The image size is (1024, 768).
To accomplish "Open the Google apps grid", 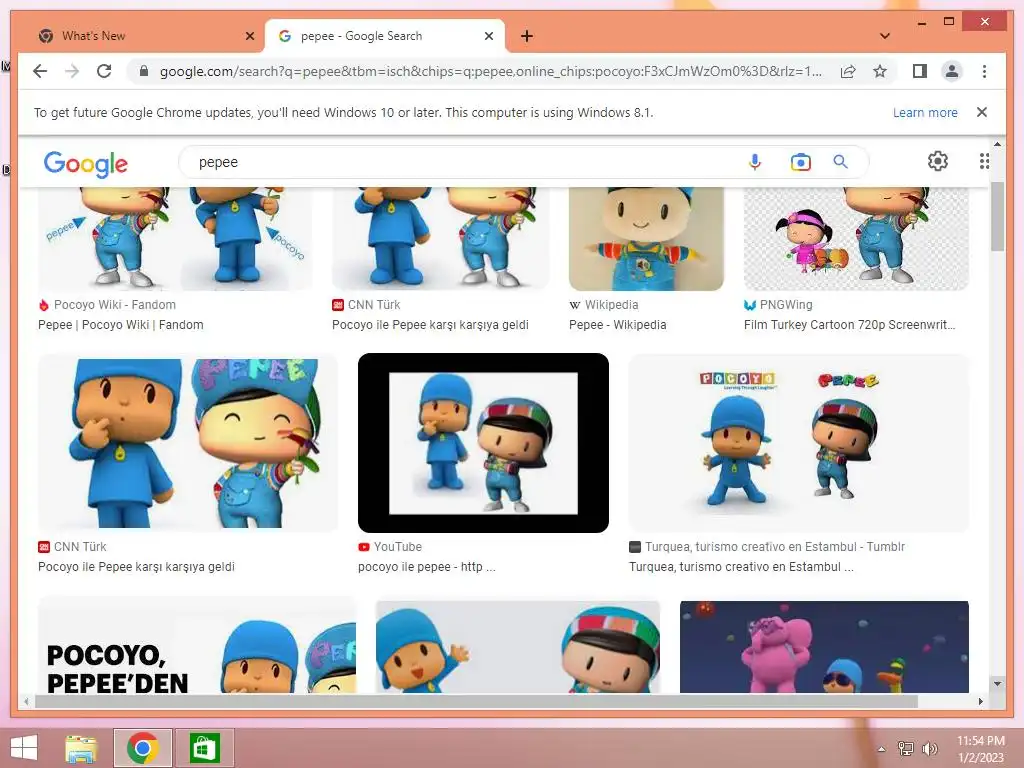I will [984, 161].
